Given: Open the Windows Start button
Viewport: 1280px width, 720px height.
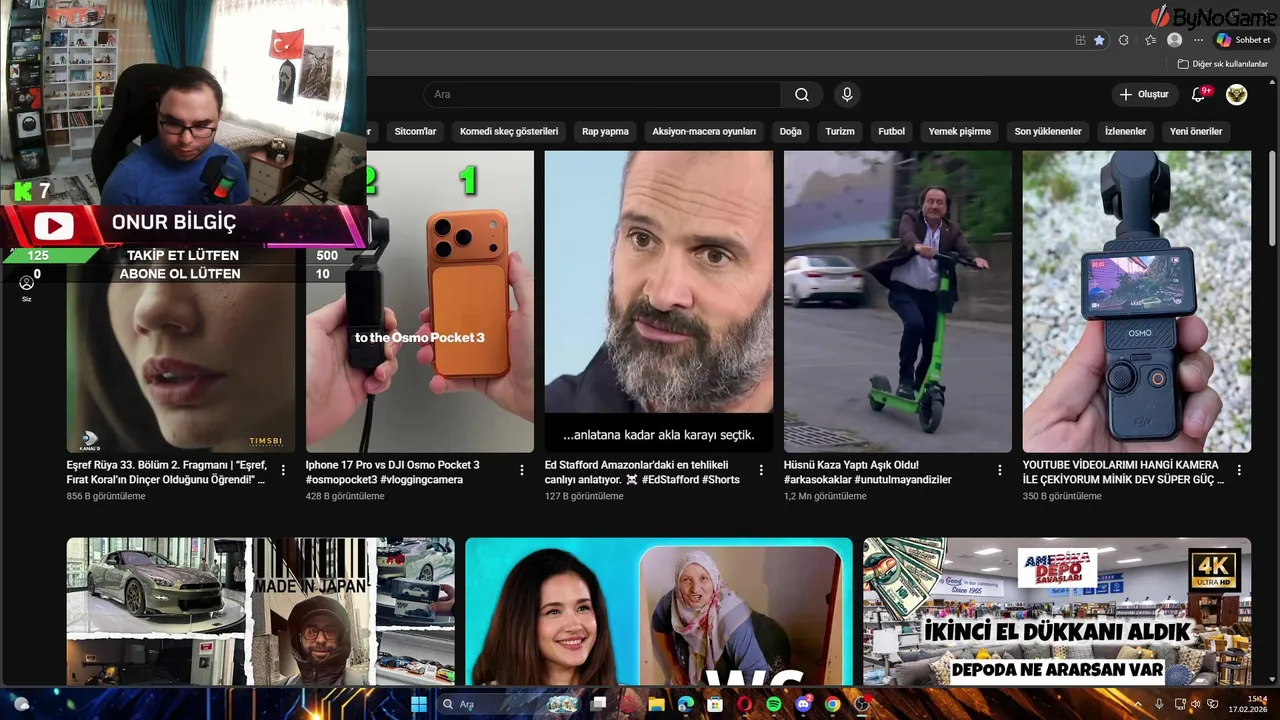Looking at the screenshot, I should point(418,704).
